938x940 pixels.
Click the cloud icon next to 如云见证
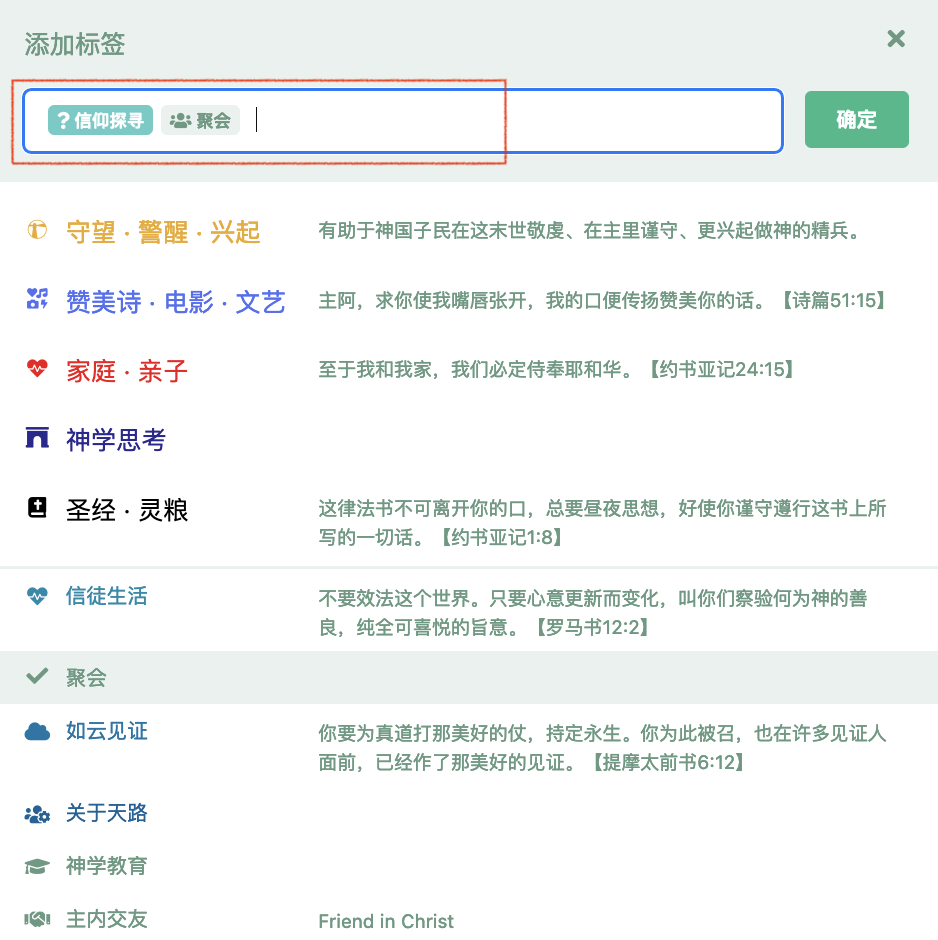click(37, 731)
